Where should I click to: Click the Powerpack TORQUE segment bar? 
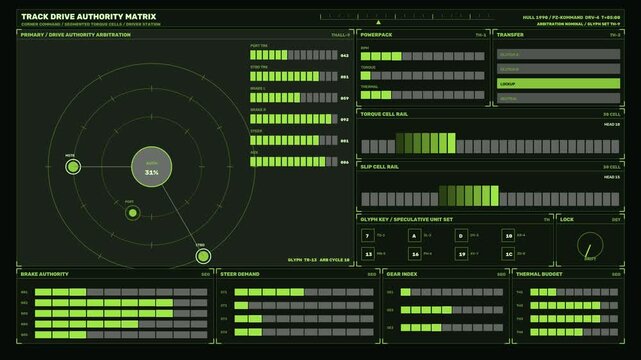pyautogui.click(x=423, y=76)
